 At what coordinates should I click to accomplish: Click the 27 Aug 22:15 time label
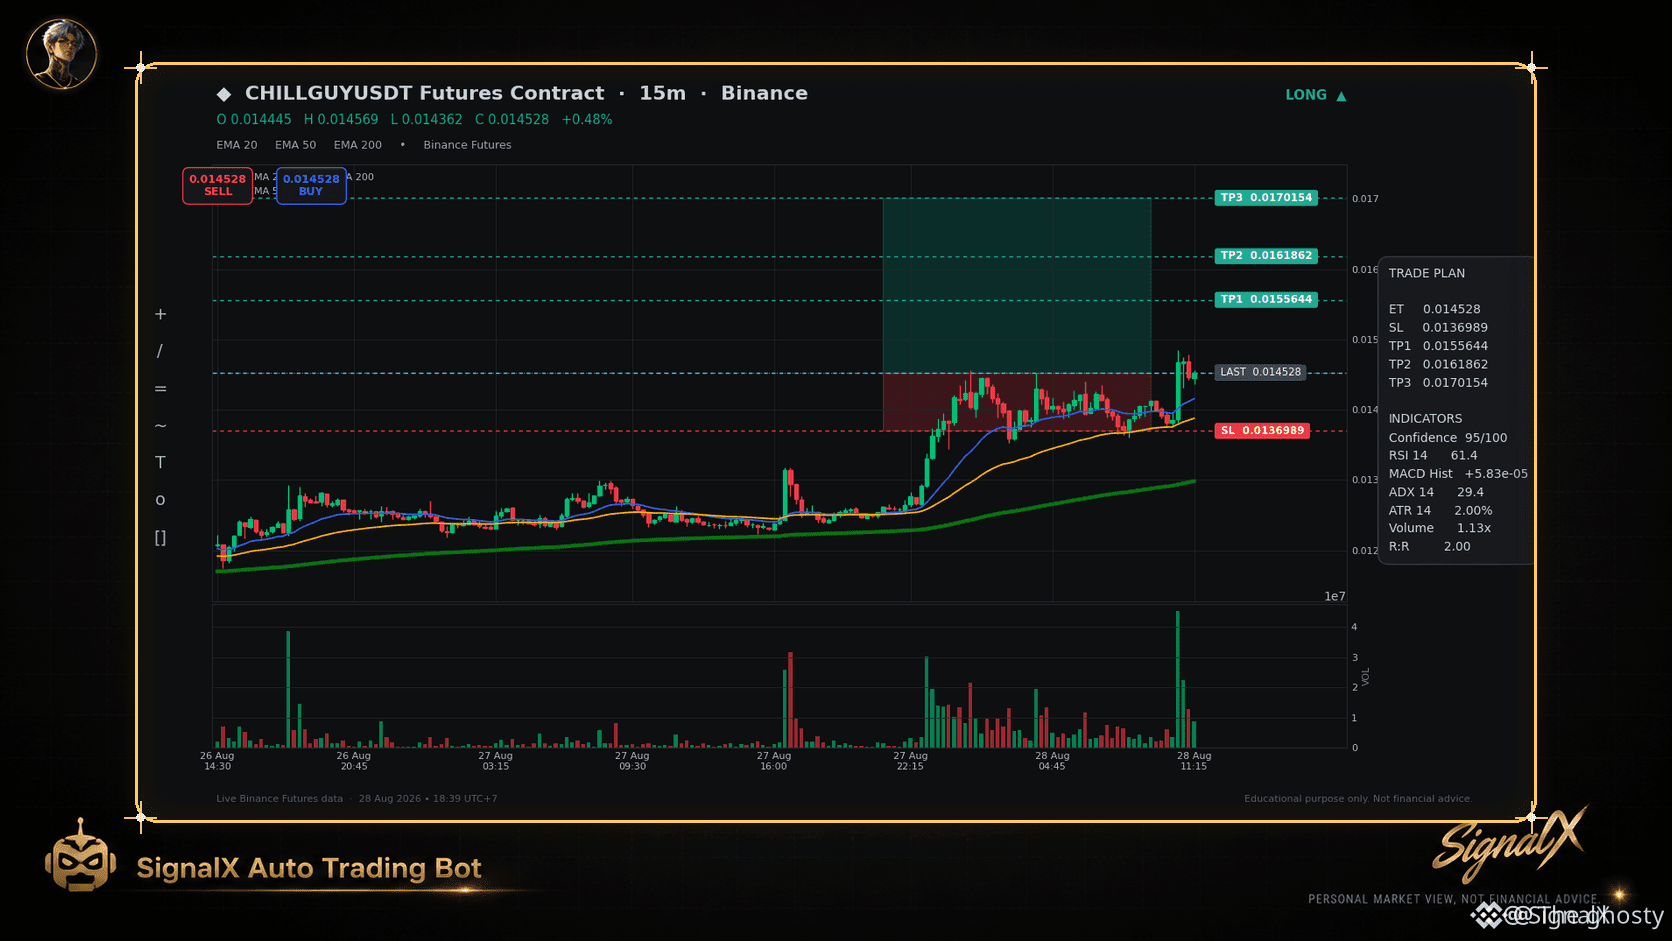910,761
